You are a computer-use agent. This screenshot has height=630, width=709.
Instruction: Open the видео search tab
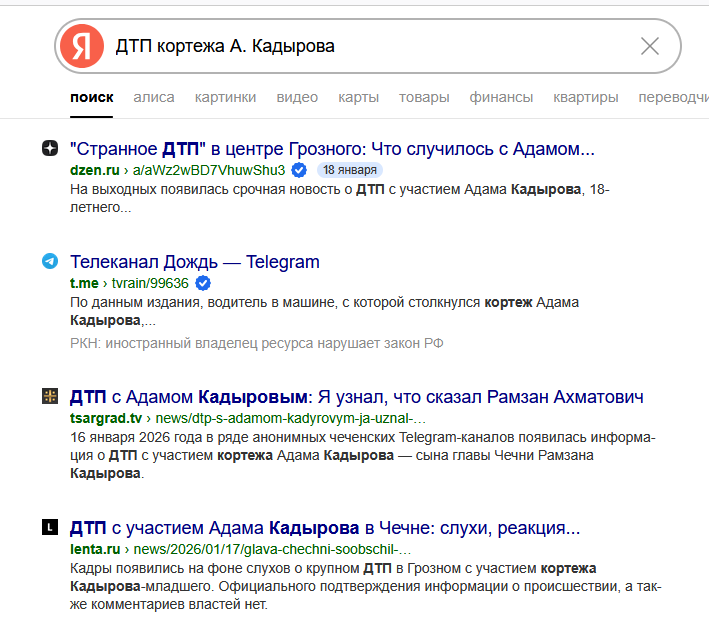pos(297,97)
